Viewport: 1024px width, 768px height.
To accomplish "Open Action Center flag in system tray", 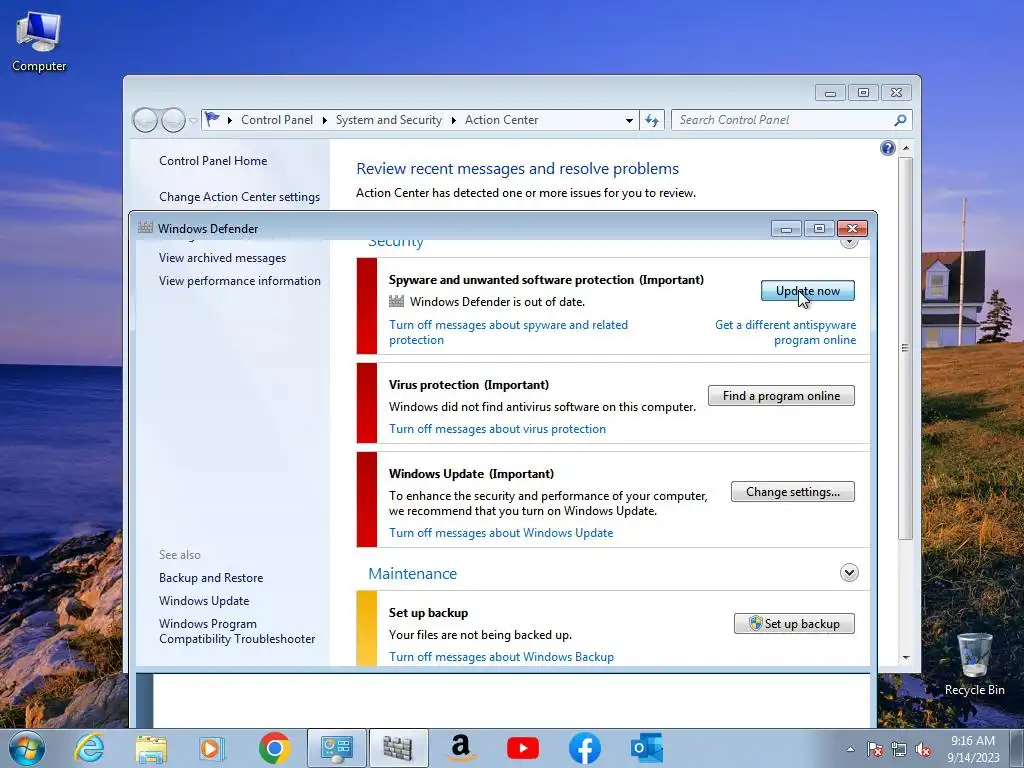I will click(875, 749).
